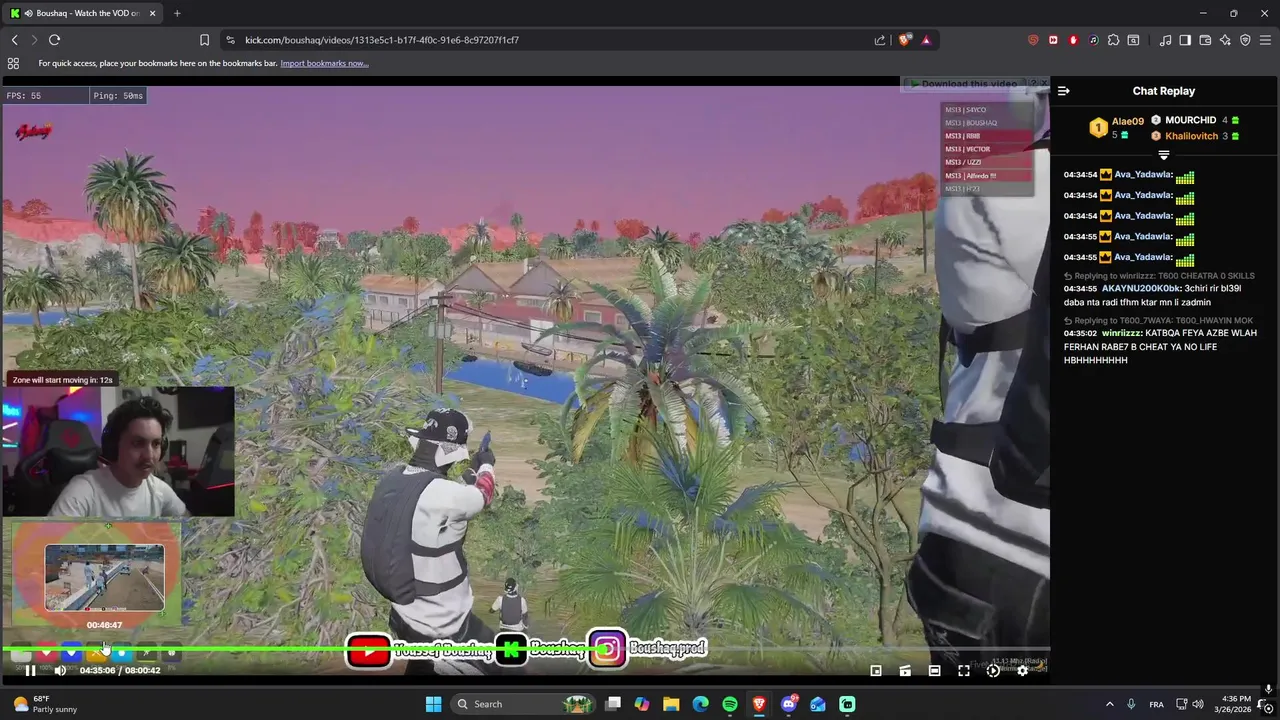The image size is (1280, 720).
Task: Enable theater mode in player
Action: click(x=934, y=671)
